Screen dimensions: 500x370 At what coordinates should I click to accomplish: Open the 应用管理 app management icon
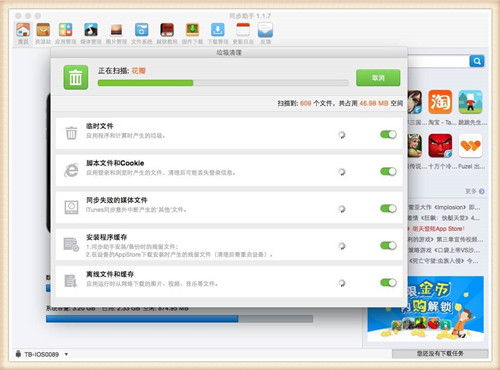click(x=65, y=30)
